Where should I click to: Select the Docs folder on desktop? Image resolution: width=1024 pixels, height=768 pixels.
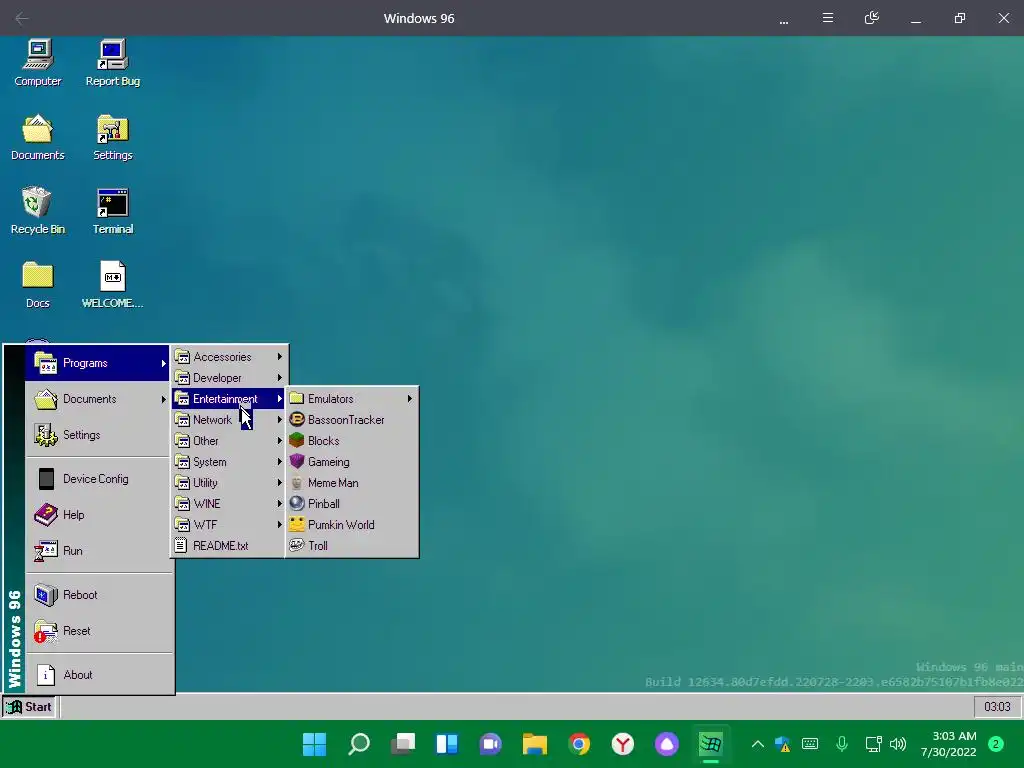pos(37,285)
